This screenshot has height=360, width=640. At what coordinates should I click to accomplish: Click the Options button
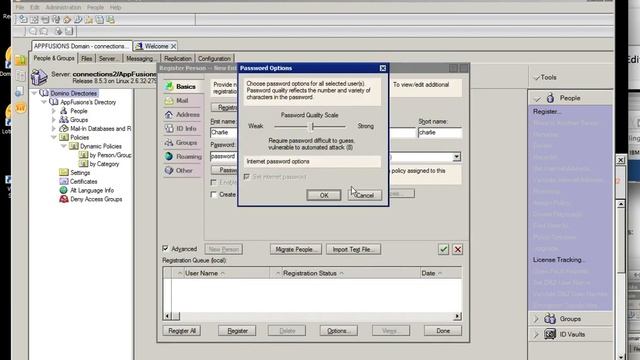[339, 331]
